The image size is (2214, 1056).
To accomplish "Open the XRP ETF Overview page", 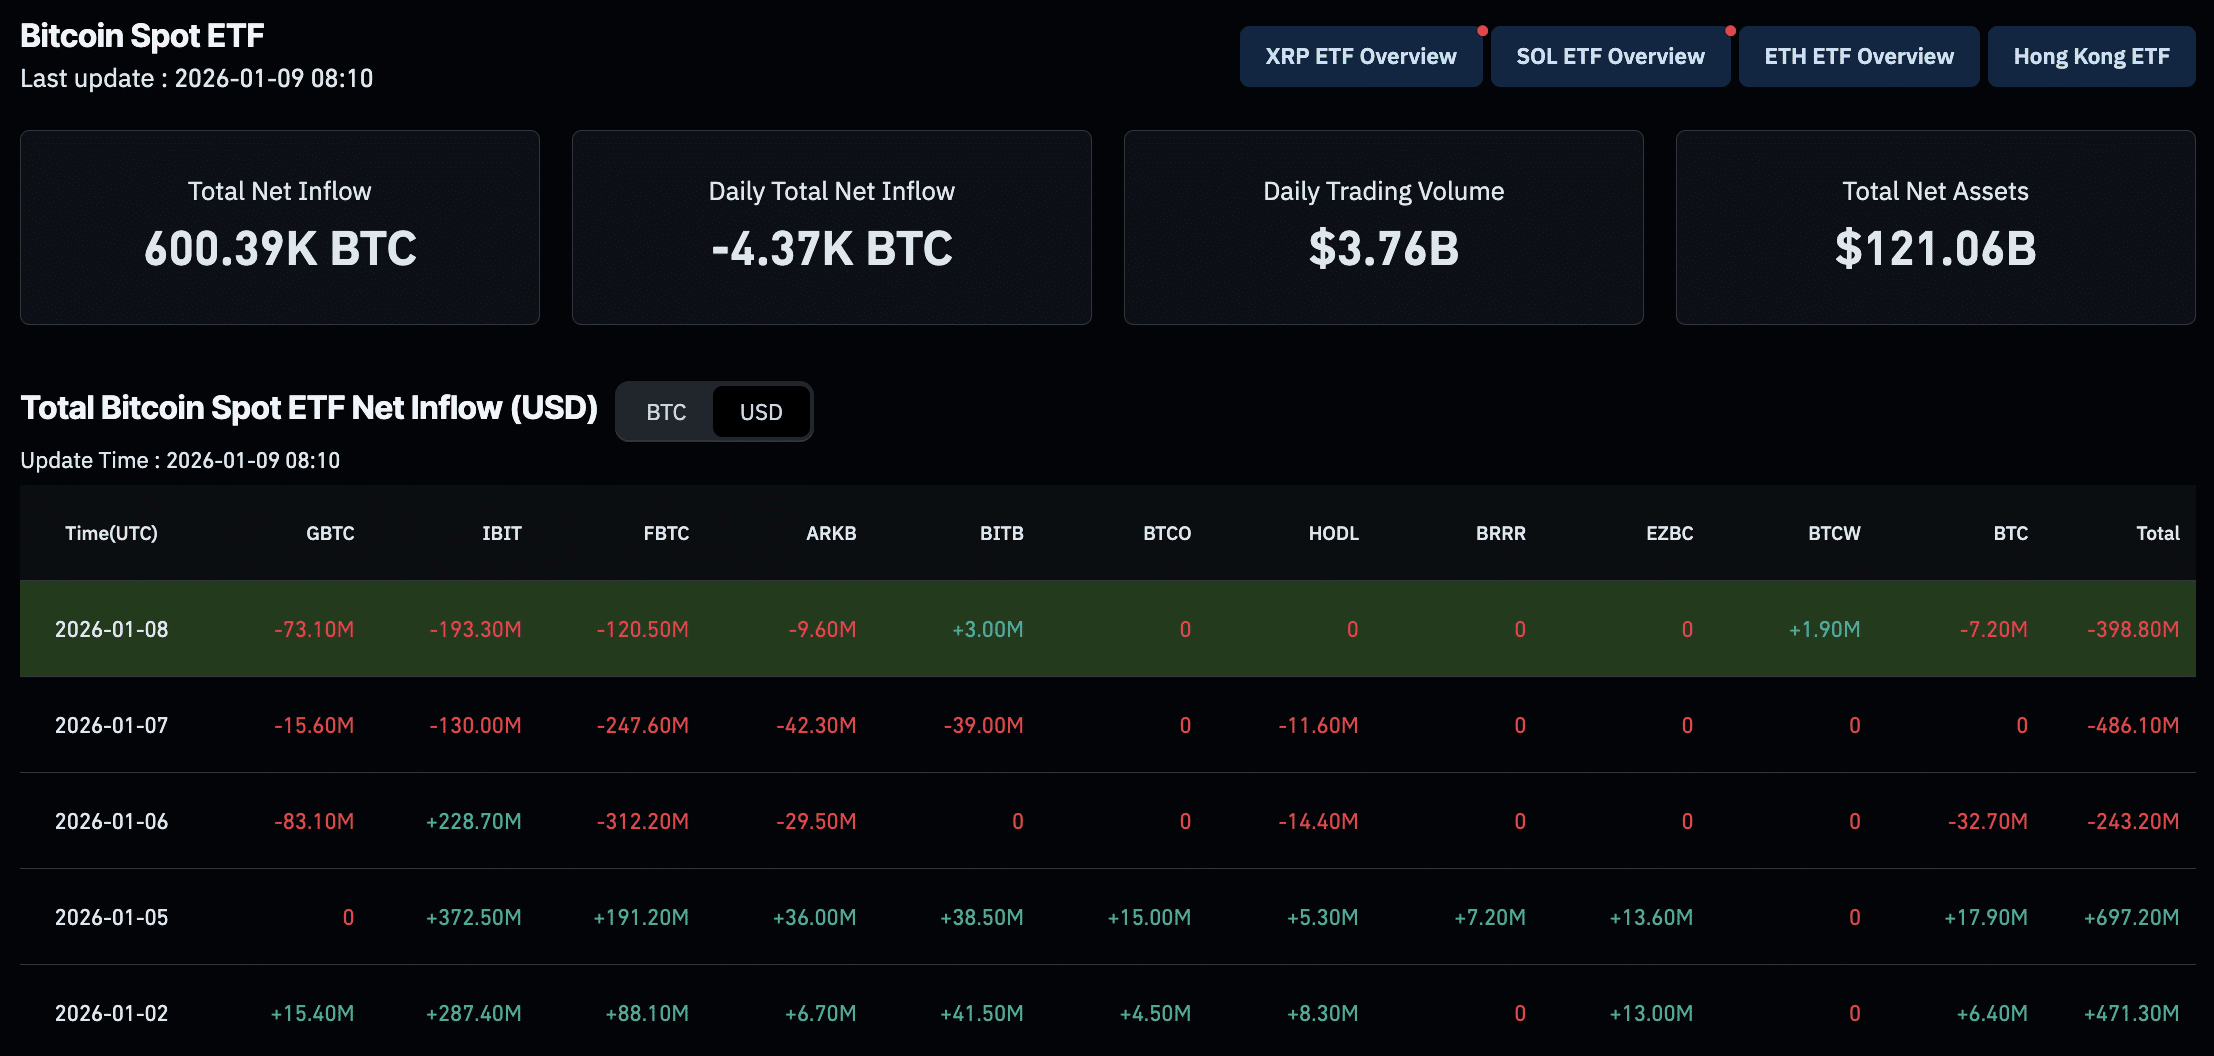I will click(x=1361, y=56).
